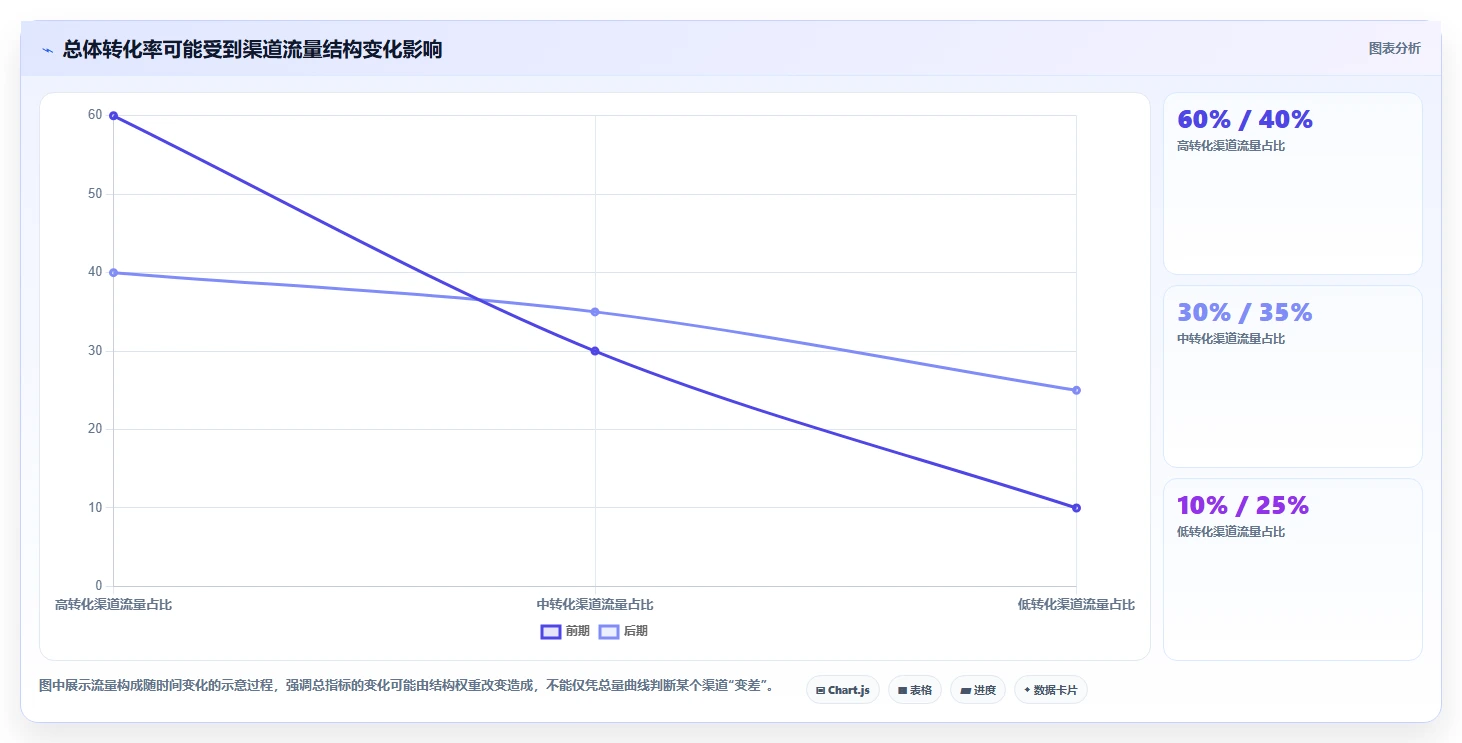1462x743 pixels.
Task: Click the 后期 data point at 35
Action: click(x=595, y=312)
